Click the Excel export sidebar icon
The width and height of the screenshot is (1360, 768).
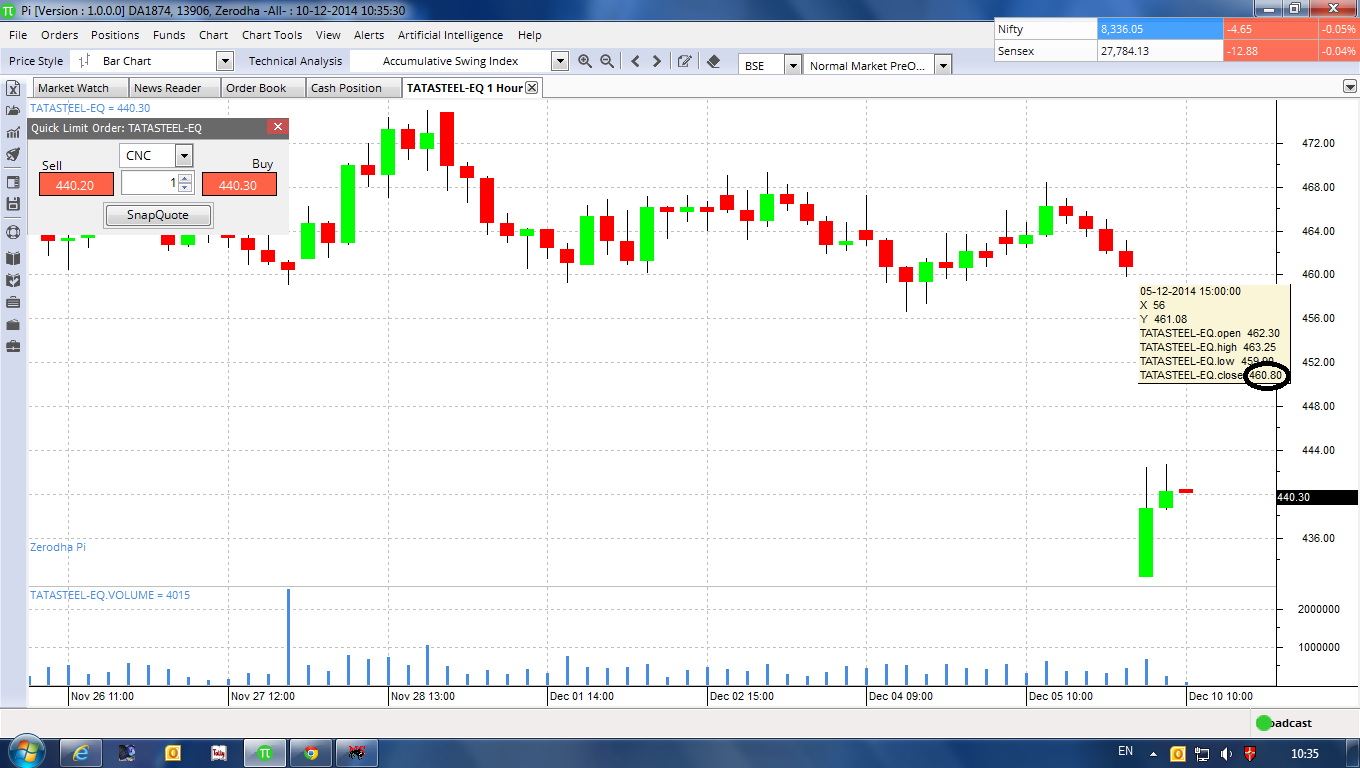pyautogui.click(x=13, y=88)
